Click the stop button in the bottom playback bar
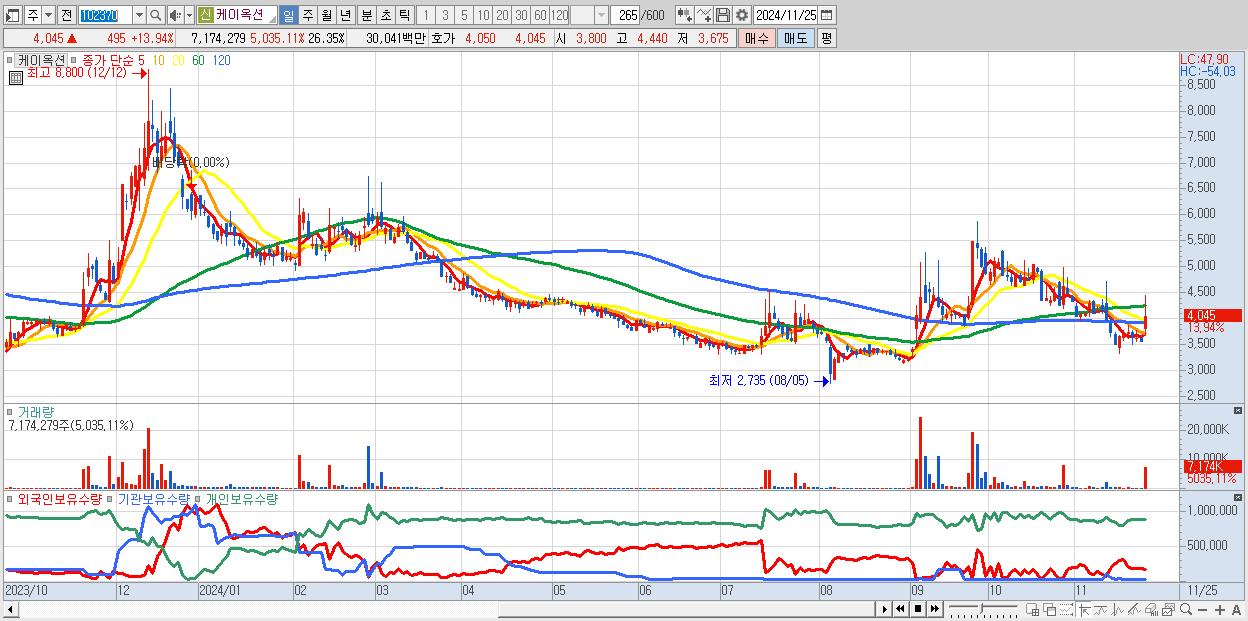This screenshot has width=1248, height=621. (917, 609)
